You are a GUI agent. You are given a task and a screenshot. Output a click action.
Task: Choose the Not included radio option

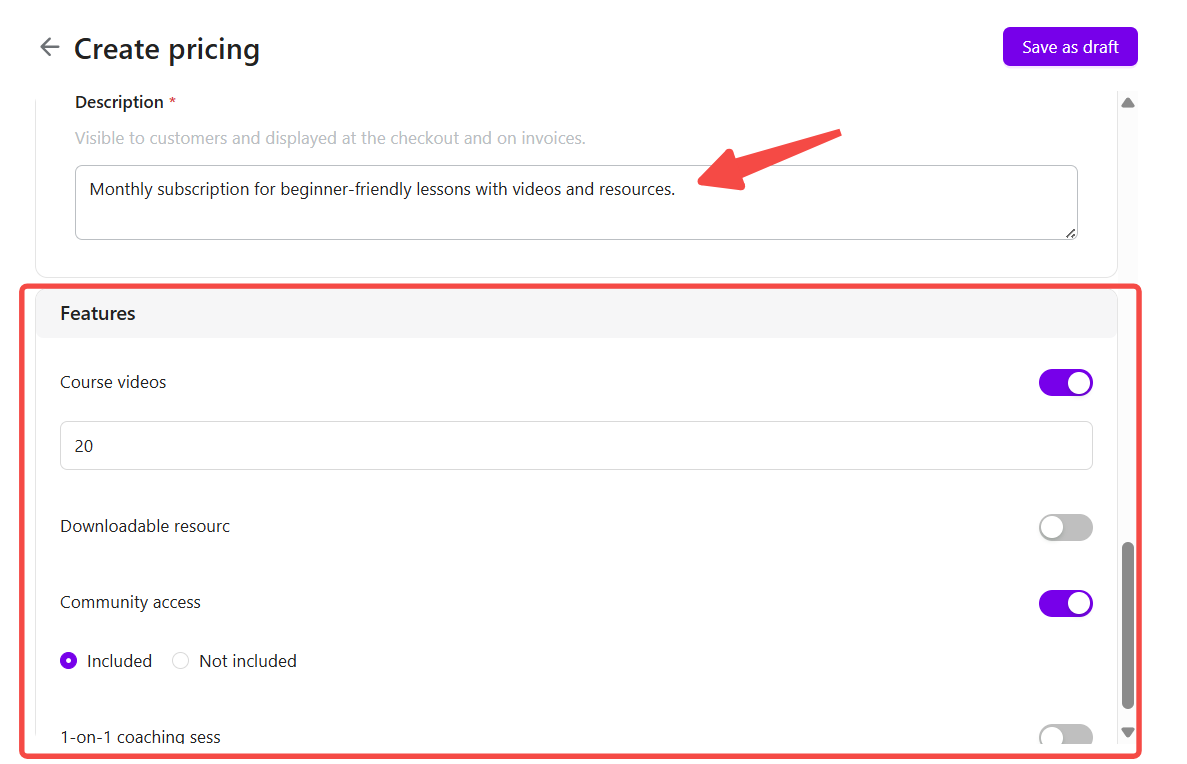pos(181,661)
